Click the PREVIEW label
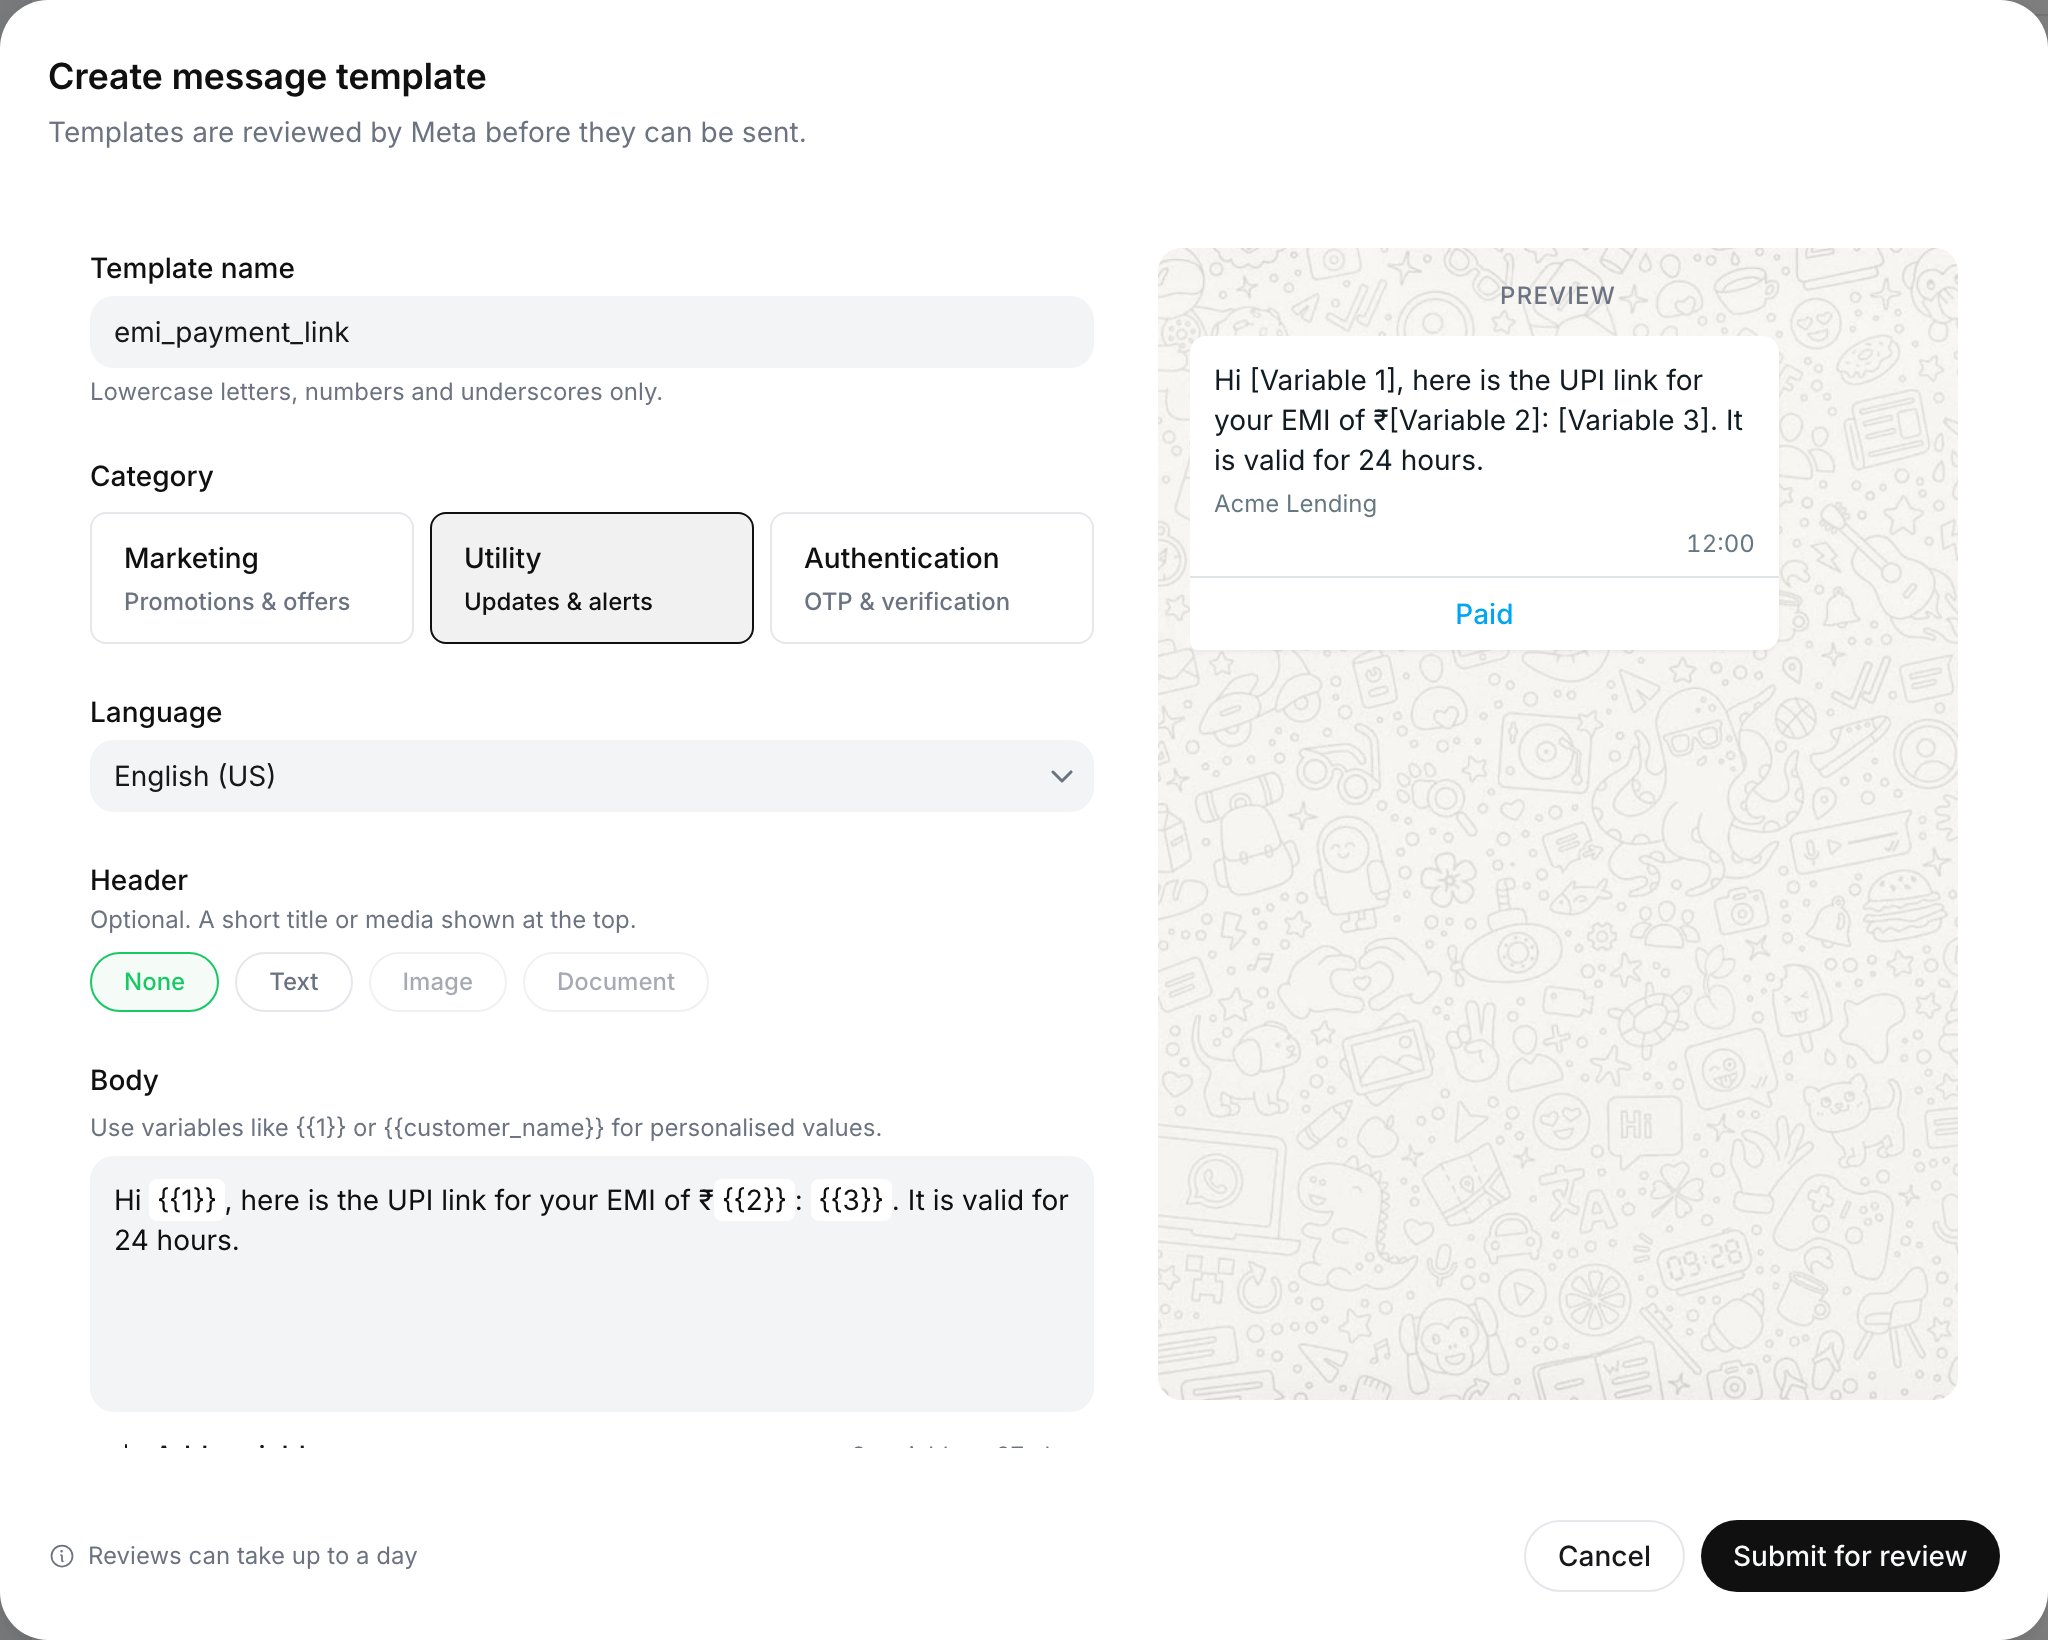Viewport: 2048px width, 1640px height. (1557, 296)
